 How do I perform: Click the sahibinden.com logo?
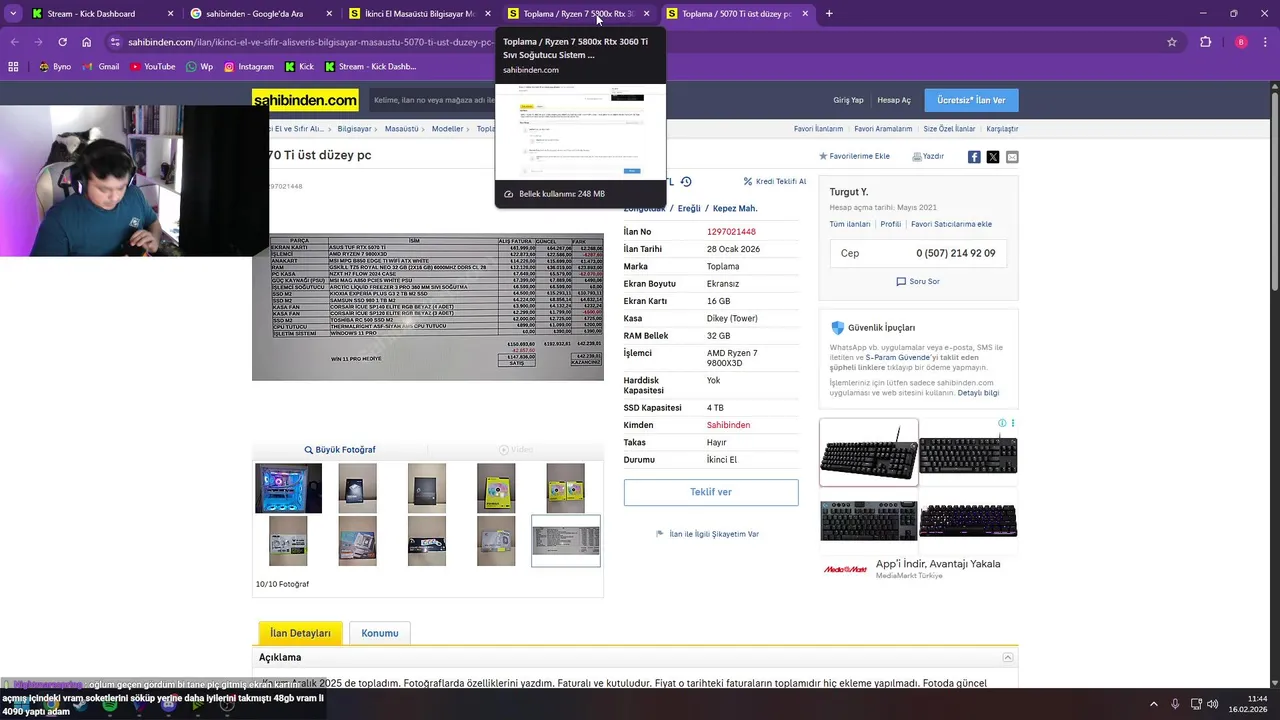[305, 100]
